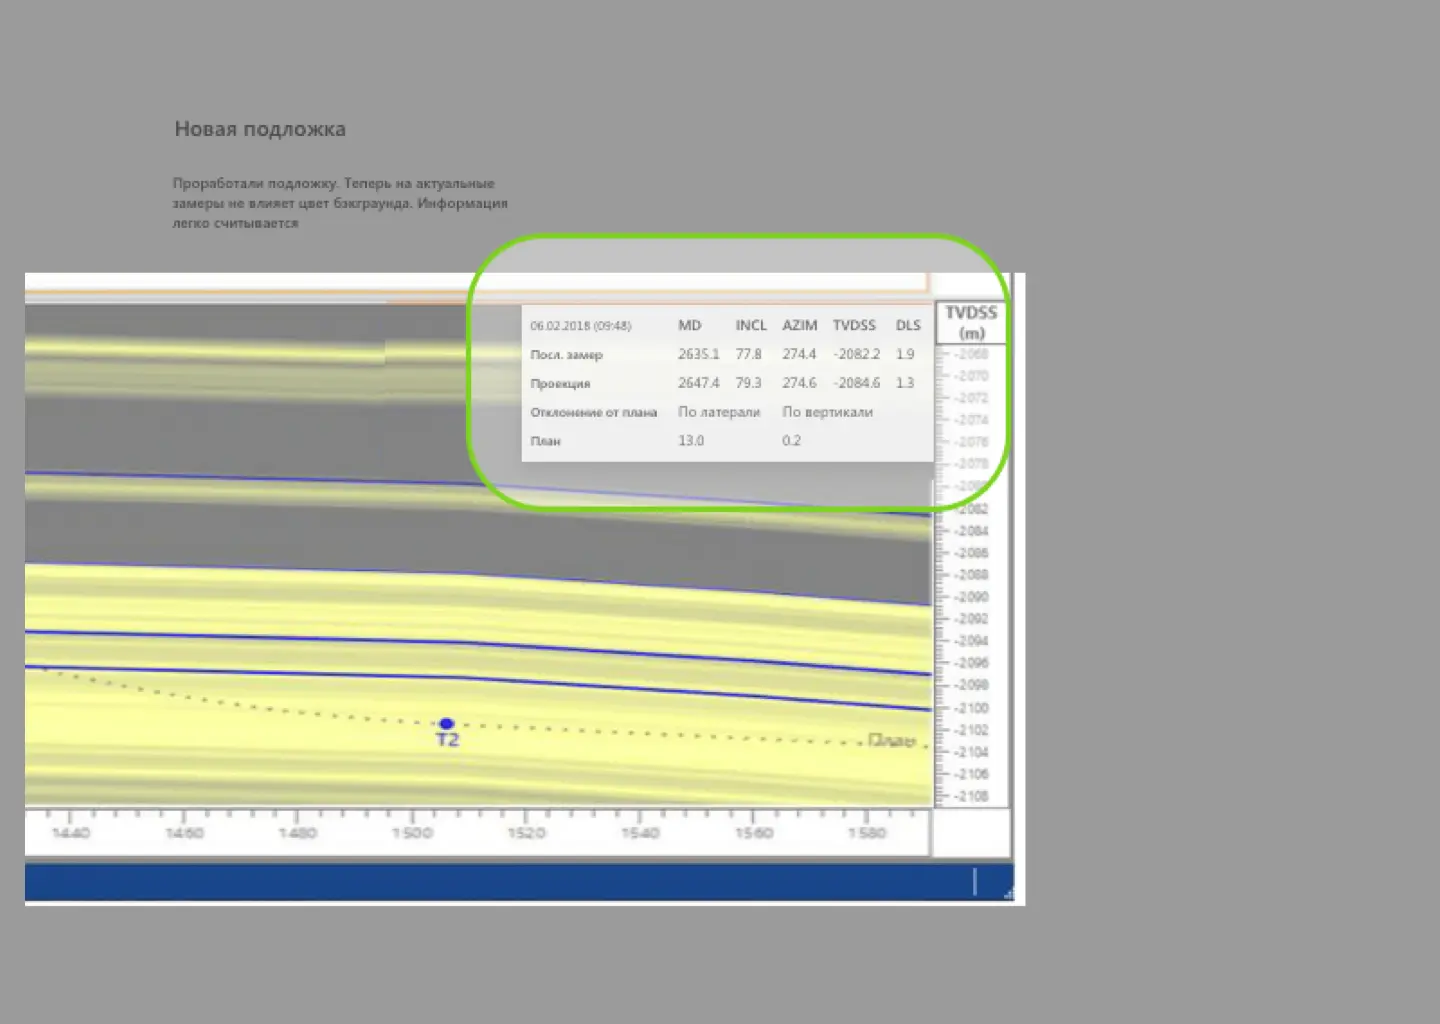Screen dimensions: 1440x1024
Task: Select the 'Отклонение от плана' label
Action: click(594, 412)
